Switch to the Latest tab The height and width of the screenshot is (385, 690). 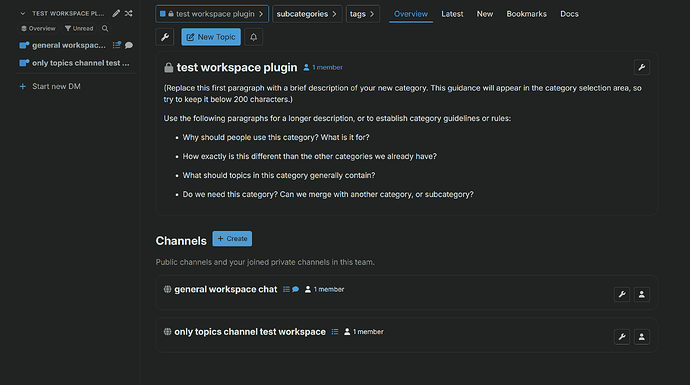pos(452,14)
